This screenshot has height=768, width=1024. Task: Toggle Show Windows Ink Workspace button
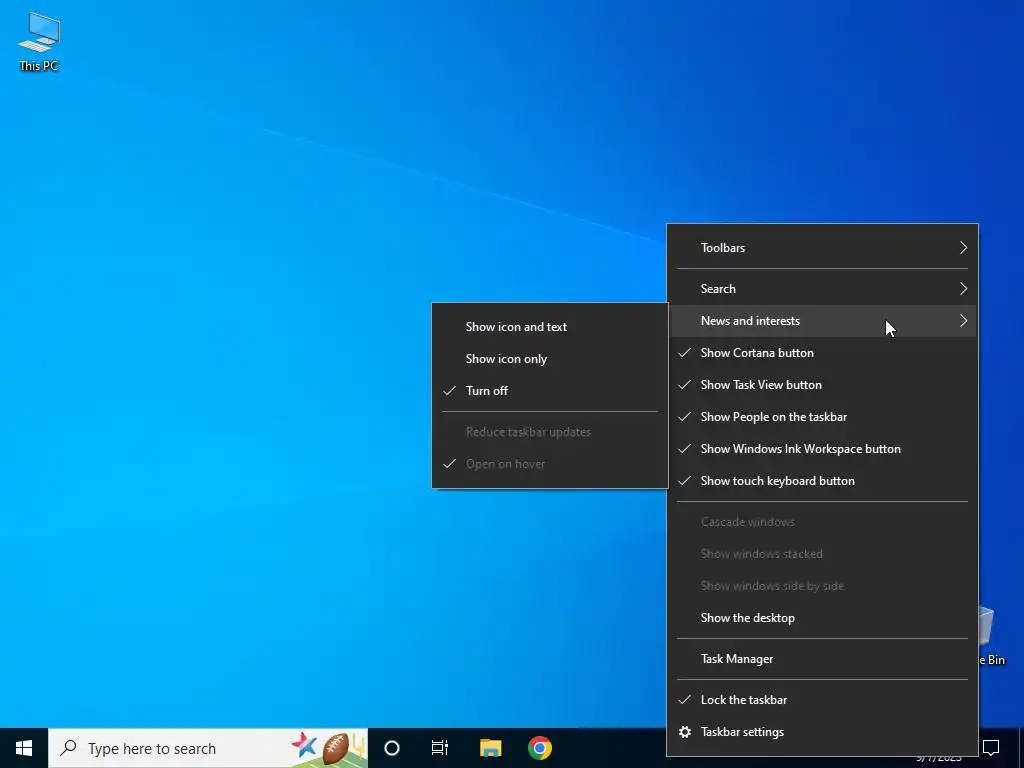pos(822,449)
